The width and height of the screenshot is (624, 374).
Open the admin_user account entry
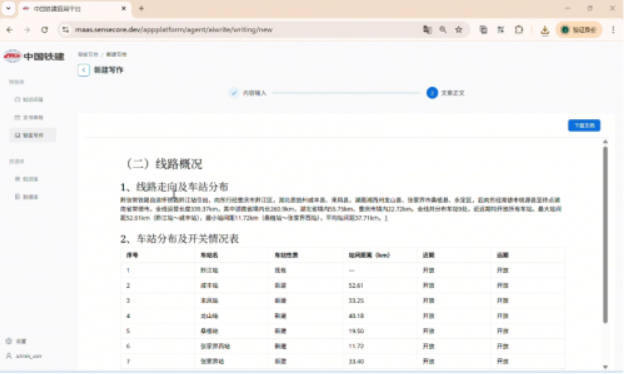point(24,356)
